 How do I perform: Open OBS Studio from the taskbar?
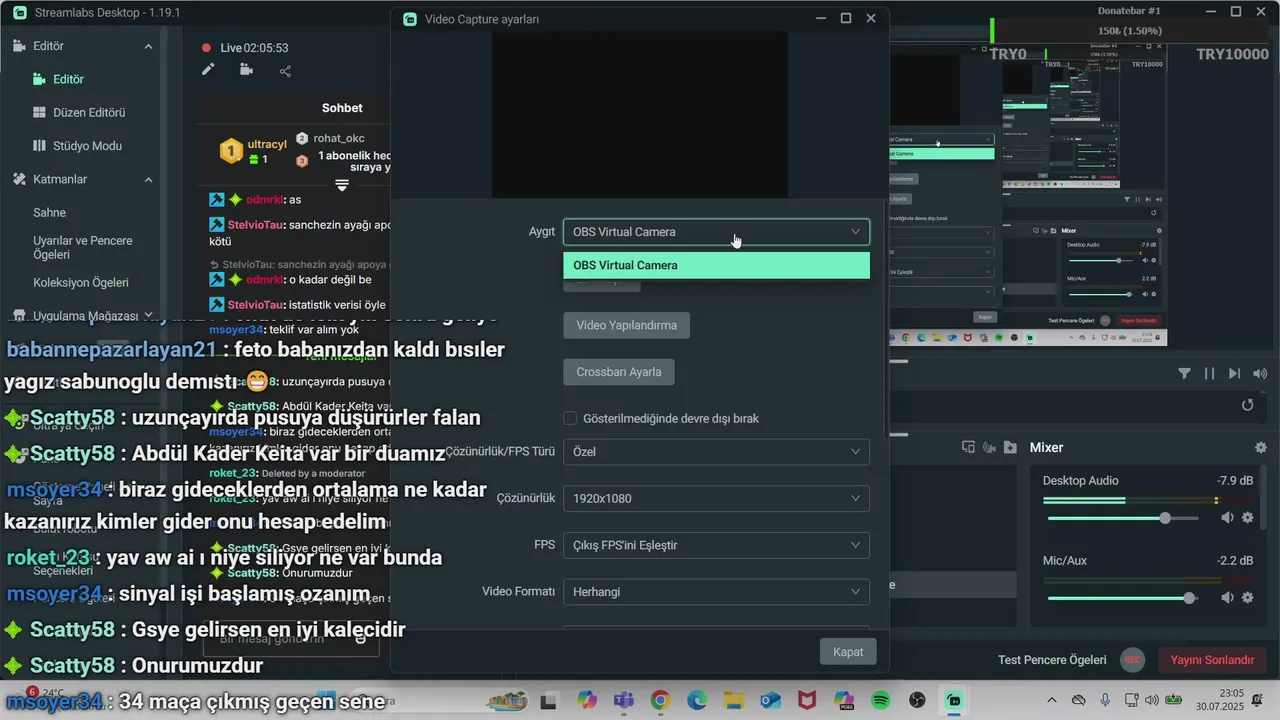[x=918, y=700]
